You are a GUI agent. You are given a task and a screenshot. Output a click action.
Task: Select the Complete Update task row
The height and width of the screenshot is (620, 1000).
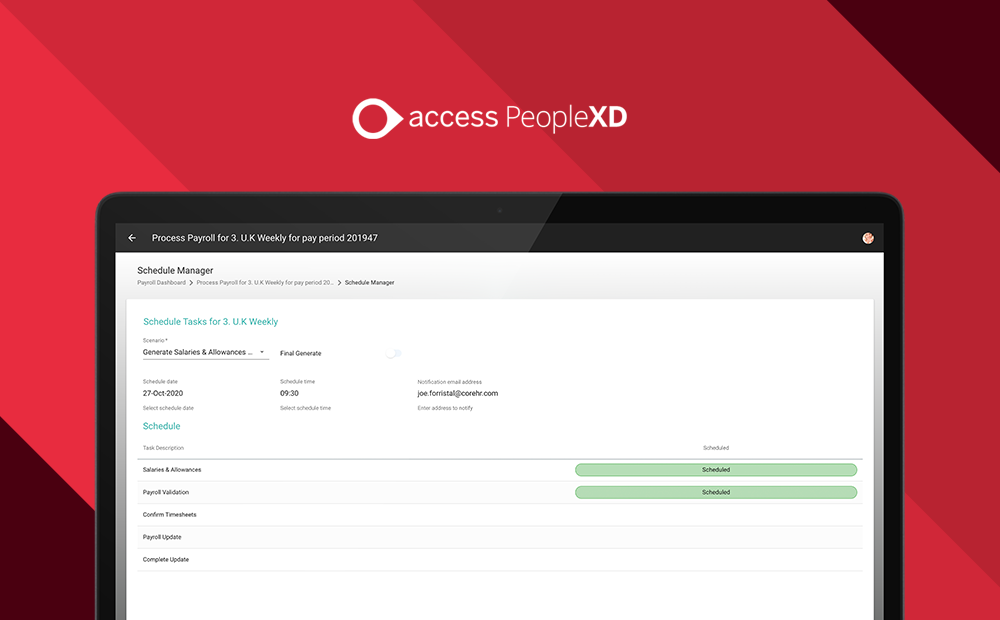[499, 559]
